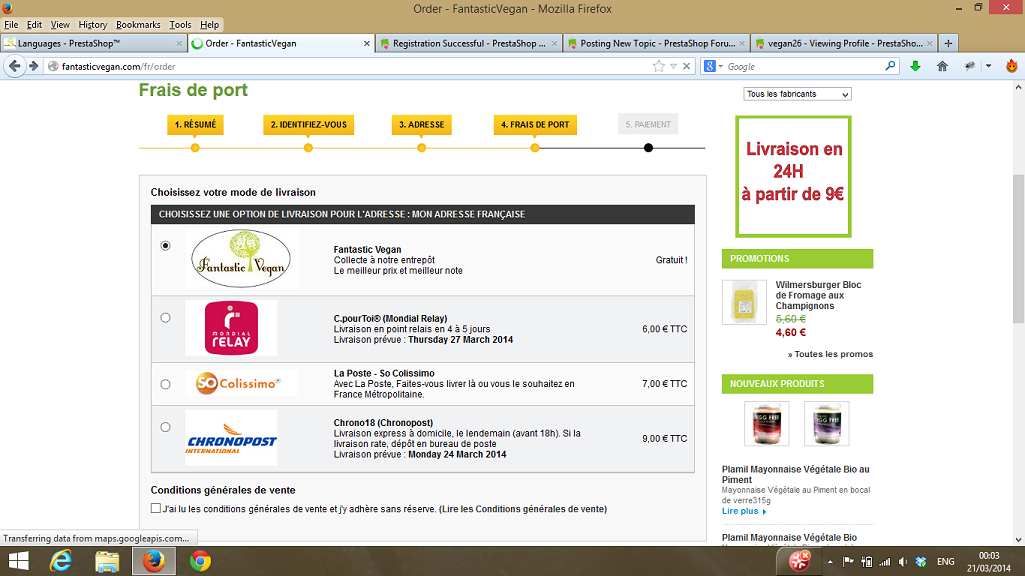Select the Mondial Relay delivery radio
This screenshot has height=576, width=1025.
[165, 318]
